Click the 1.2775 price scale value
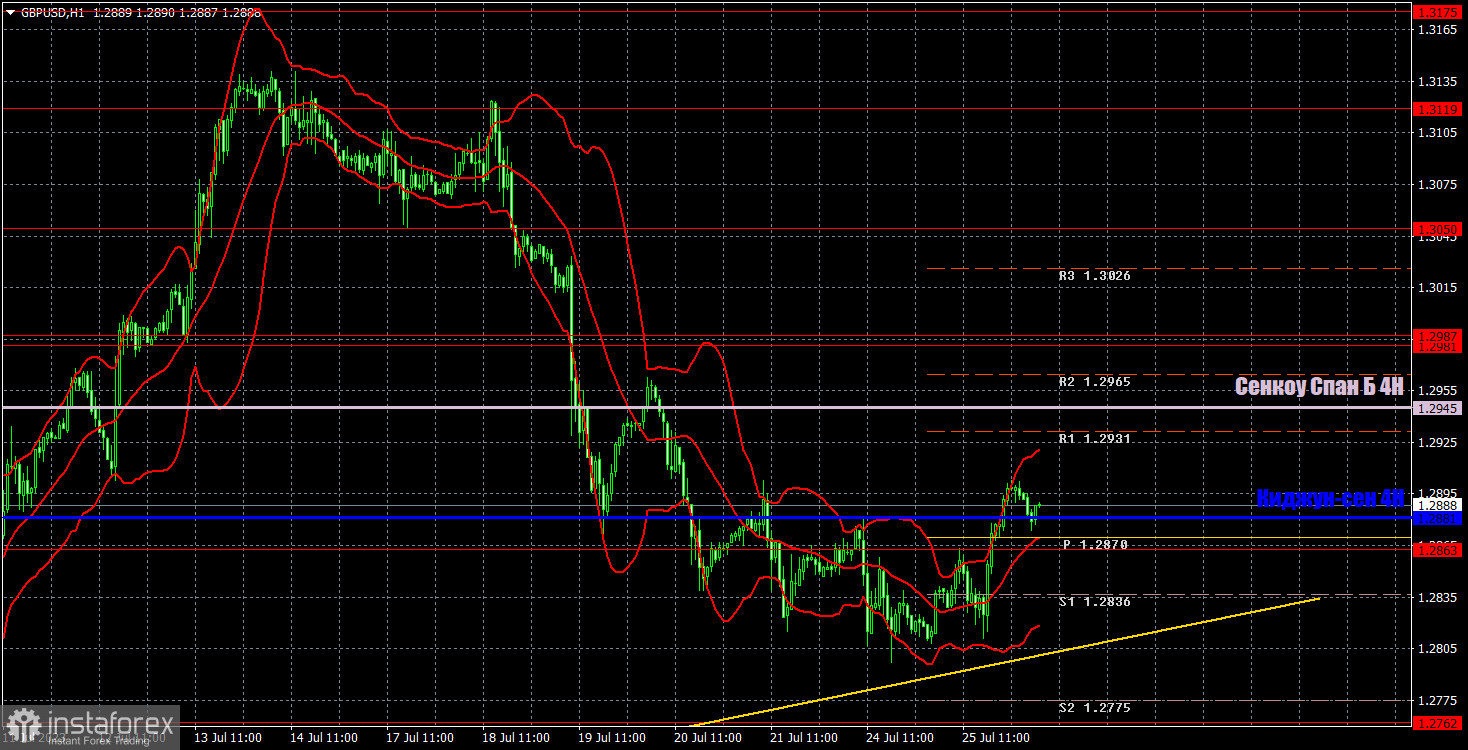The image size is (1468, 750). (1437, 700)
